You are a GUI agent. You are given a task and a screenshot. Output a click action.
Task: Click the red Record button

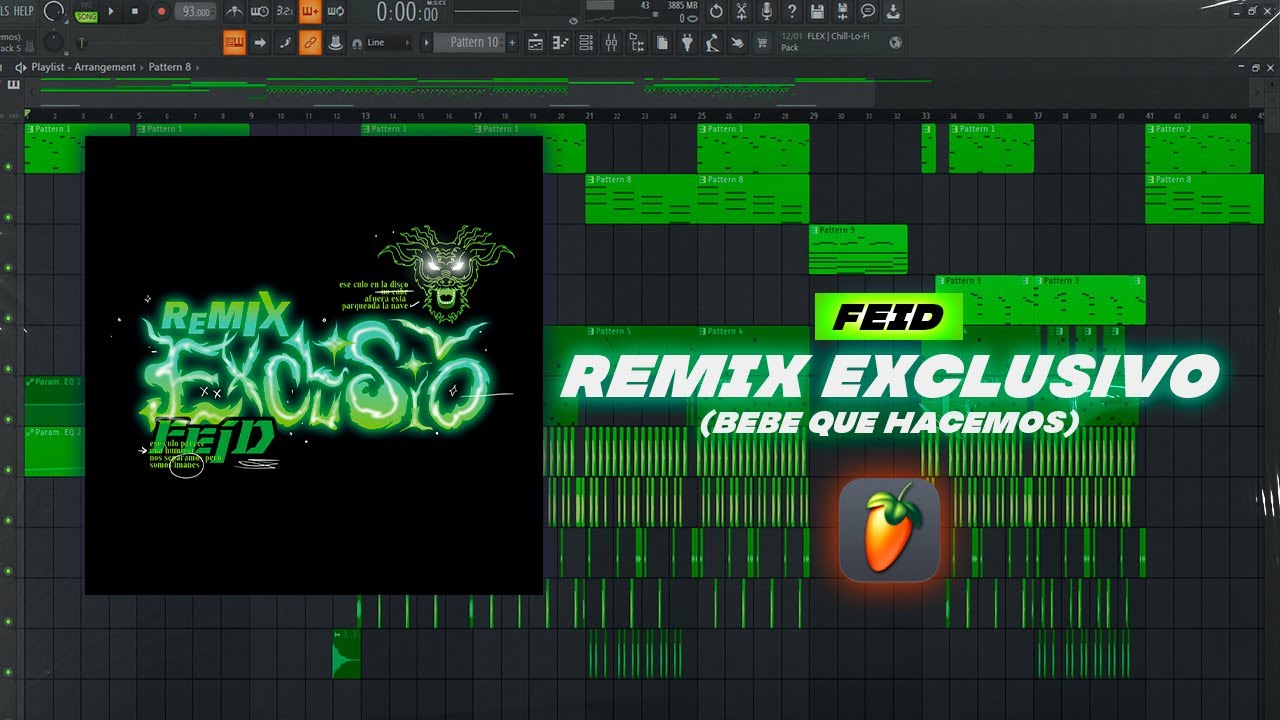pos(161,12)
